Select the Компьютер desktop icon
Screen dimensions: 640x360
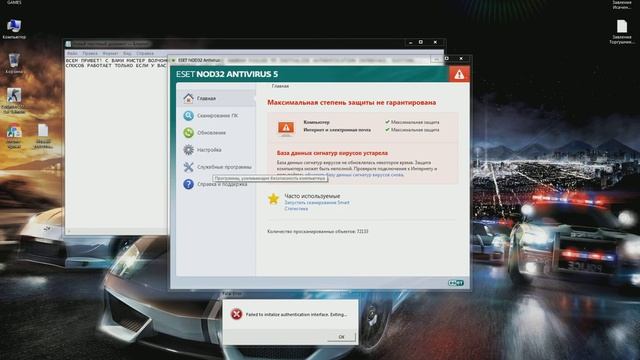coord(13,29)
